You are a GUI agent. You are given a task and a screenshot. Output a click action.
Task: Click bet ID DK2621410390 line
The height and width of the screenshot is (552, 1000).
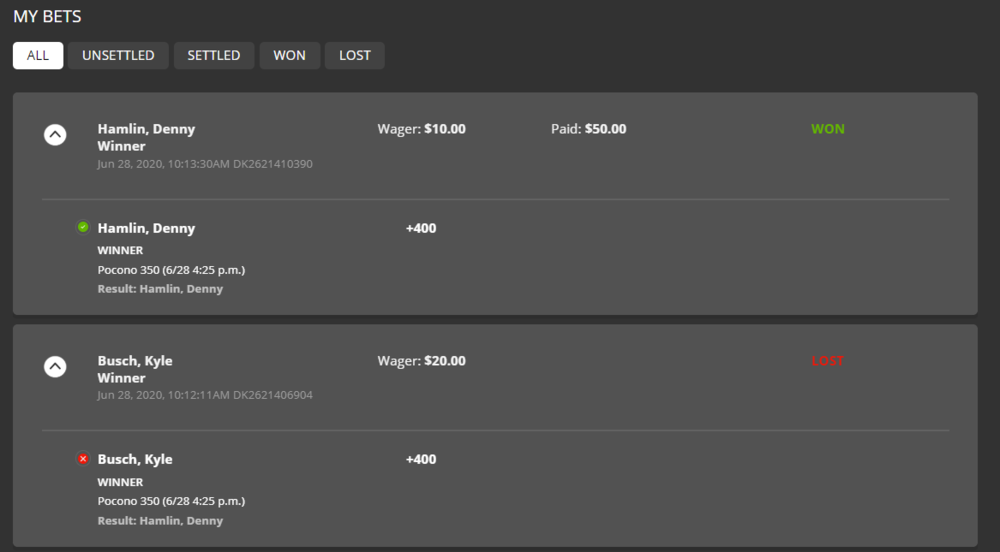point(205,164)
